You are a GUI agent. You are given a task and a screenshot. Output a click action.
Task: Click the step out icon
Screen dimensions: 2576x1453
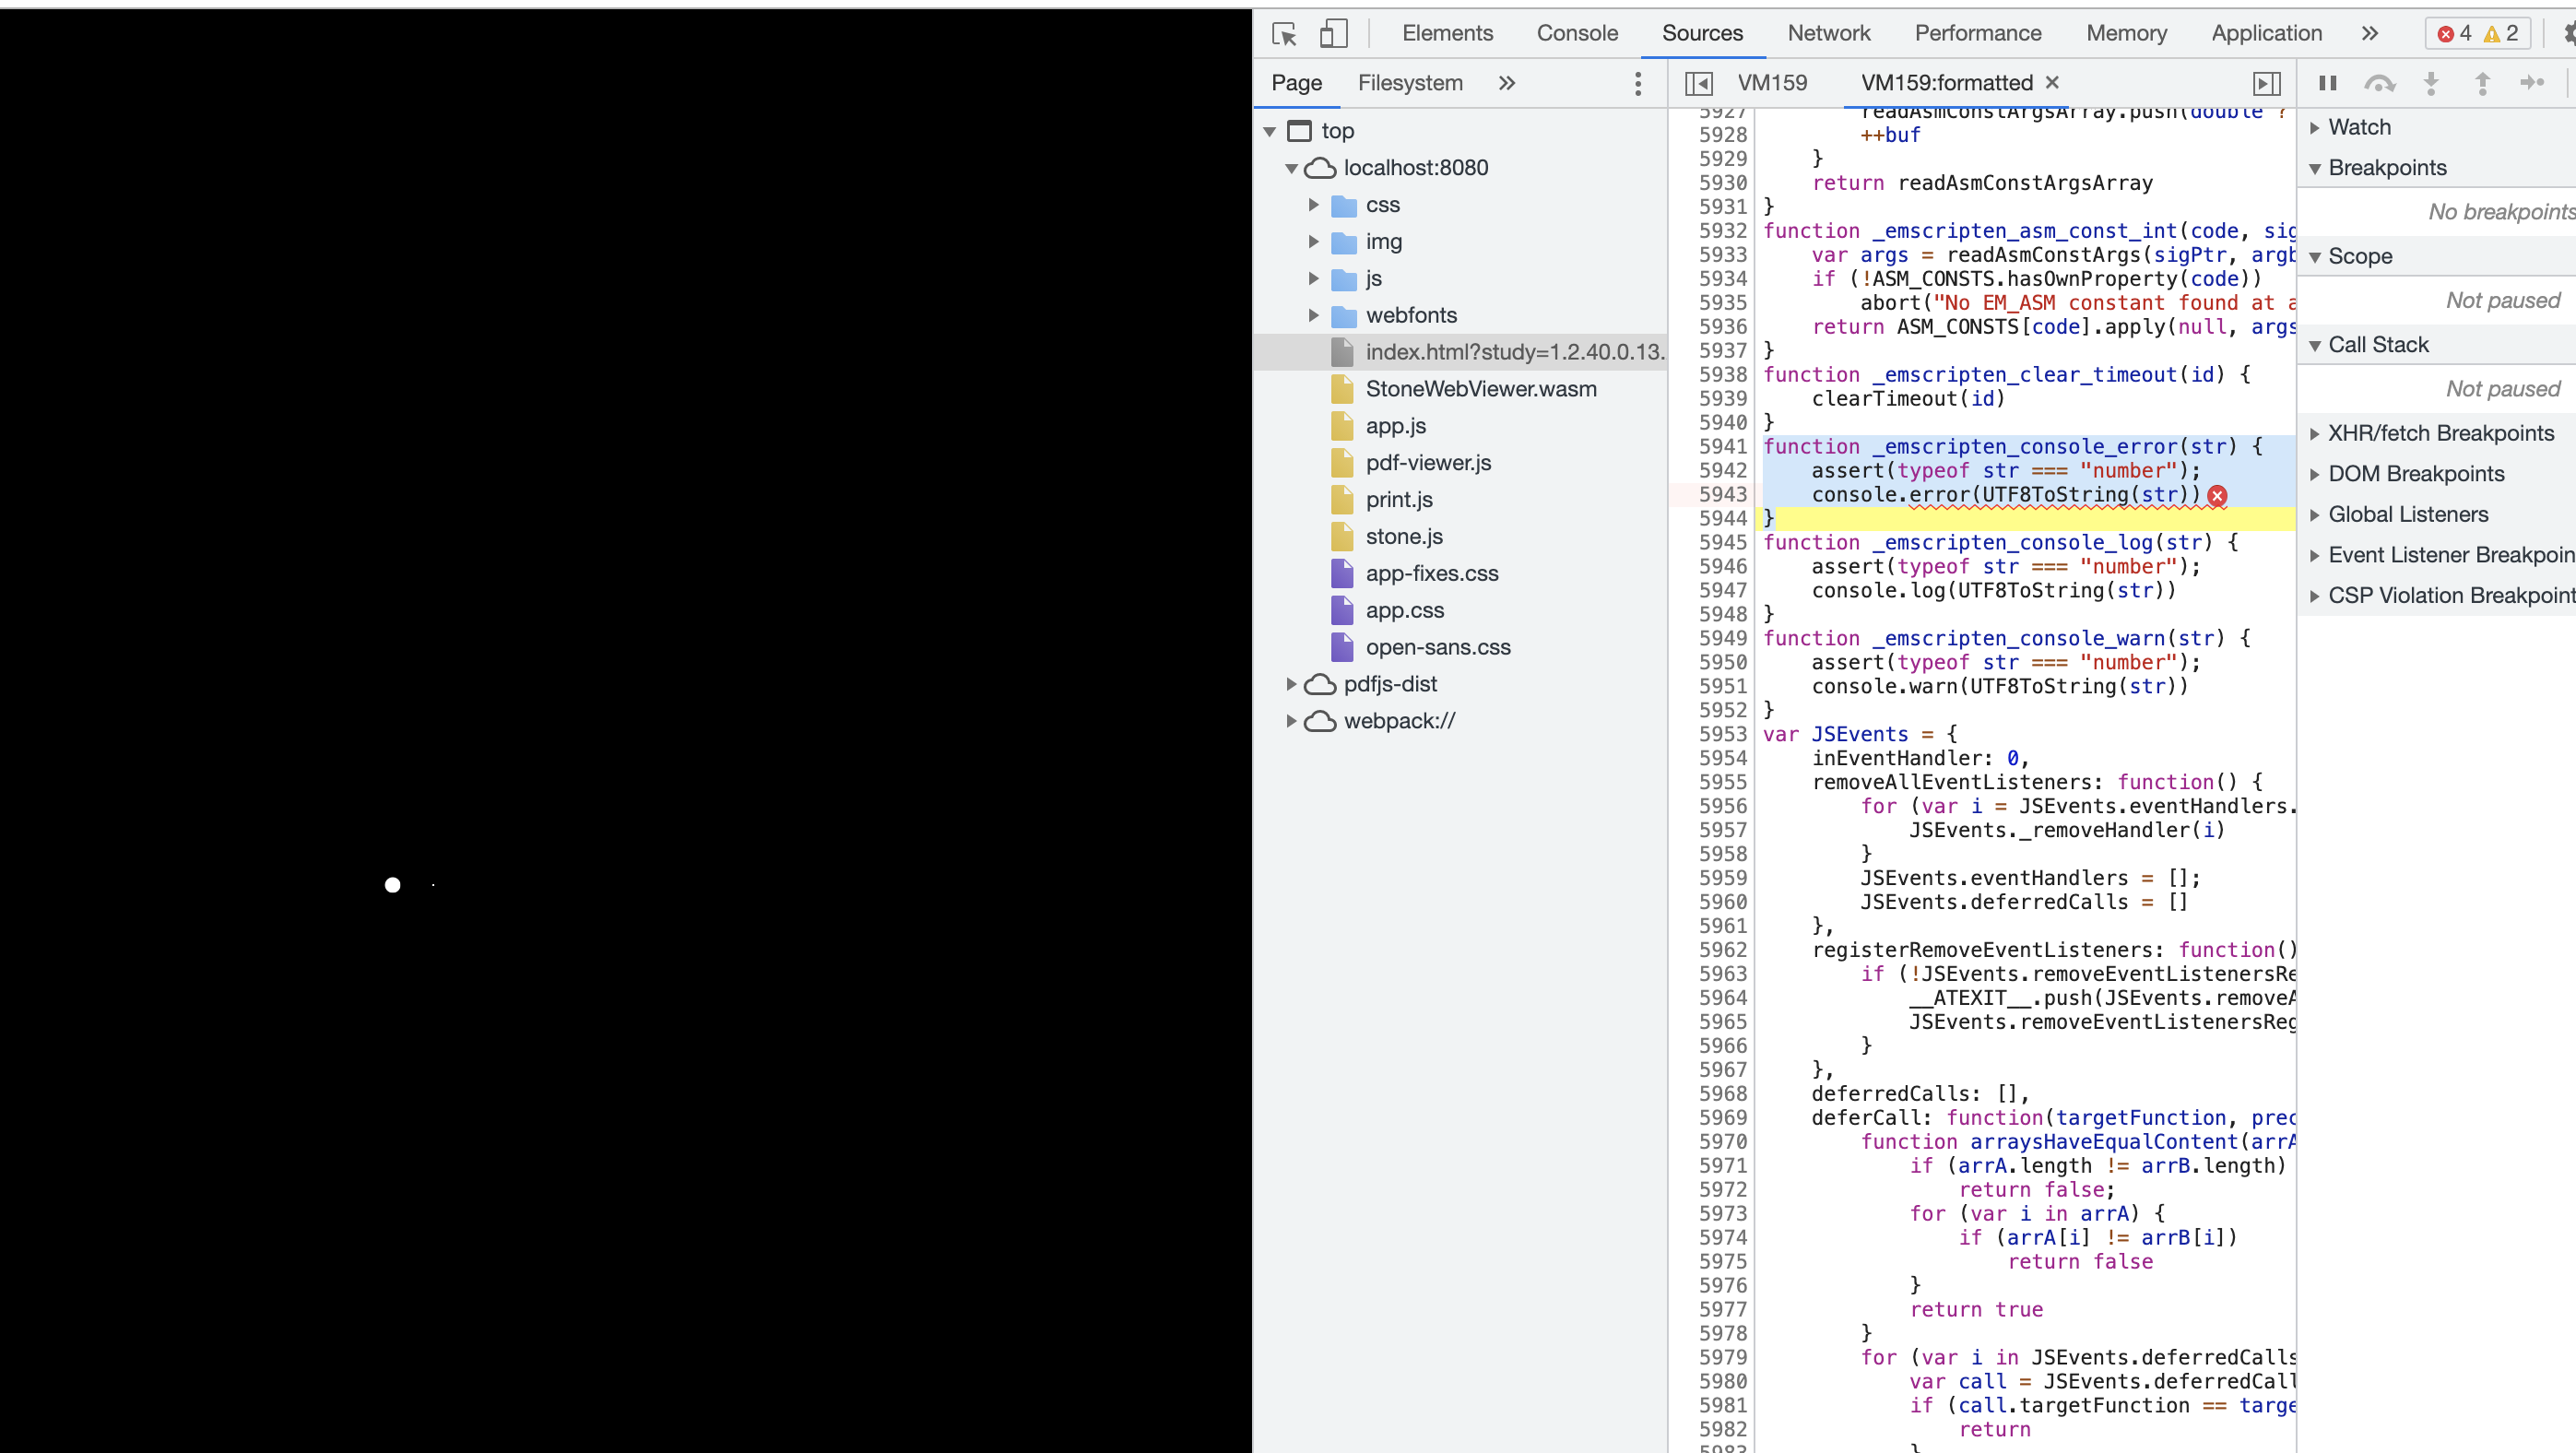2482,83
